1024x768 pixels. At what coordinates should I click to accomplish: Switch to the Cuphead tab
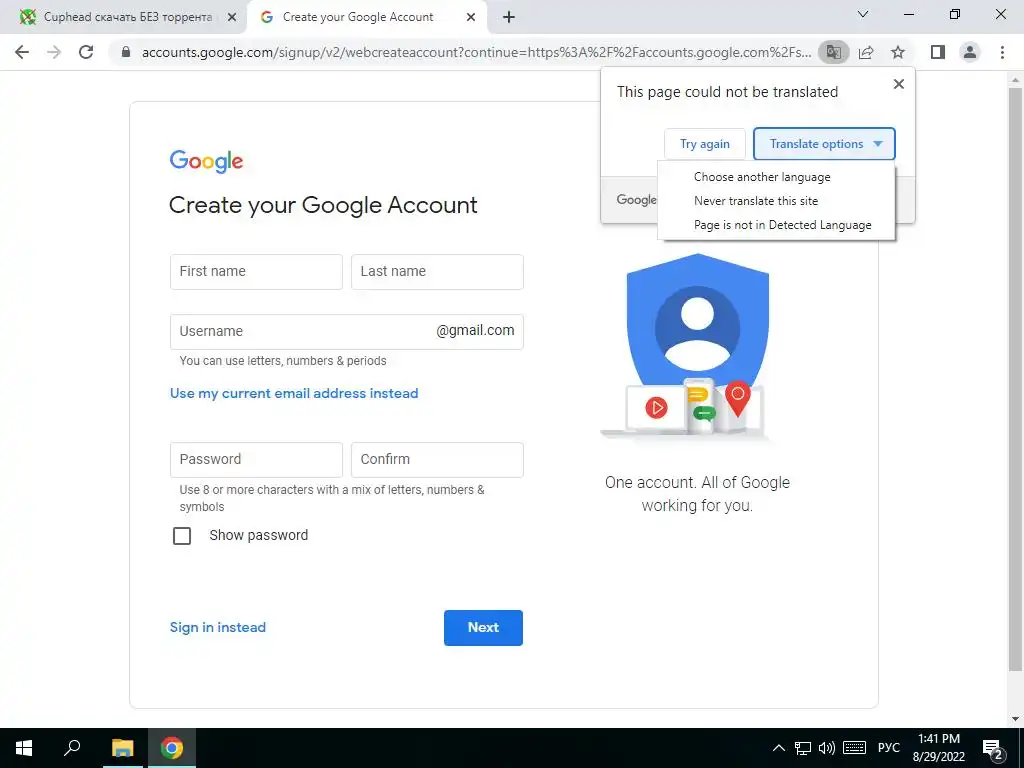click(x=124, y=18)
